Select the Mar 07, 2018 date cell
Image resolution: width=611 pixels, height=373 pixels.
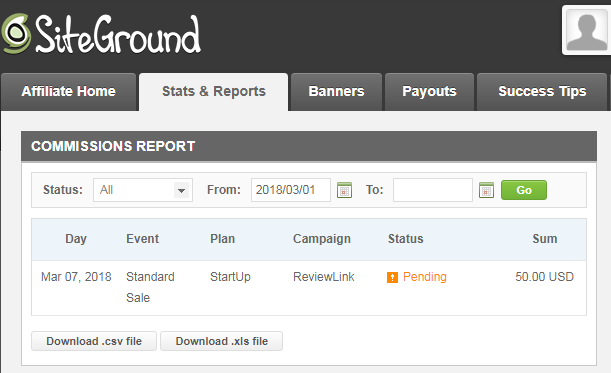(x=76, y=277)
